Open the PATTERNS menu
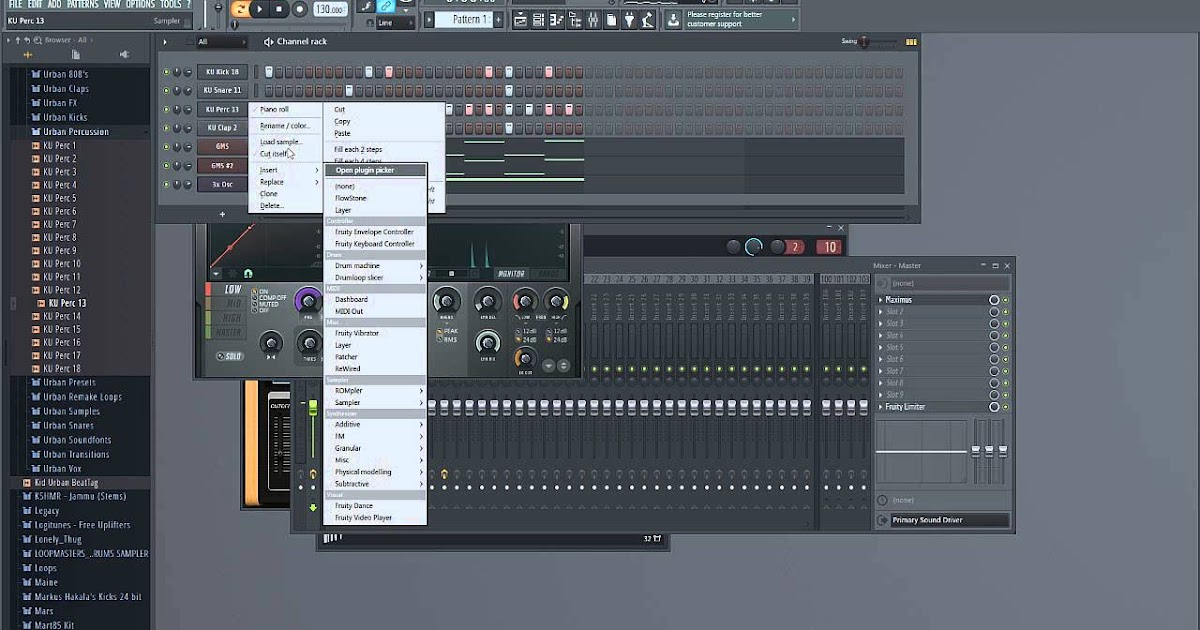Screen dimensions: 1200x630 click(x=83, y=4)
